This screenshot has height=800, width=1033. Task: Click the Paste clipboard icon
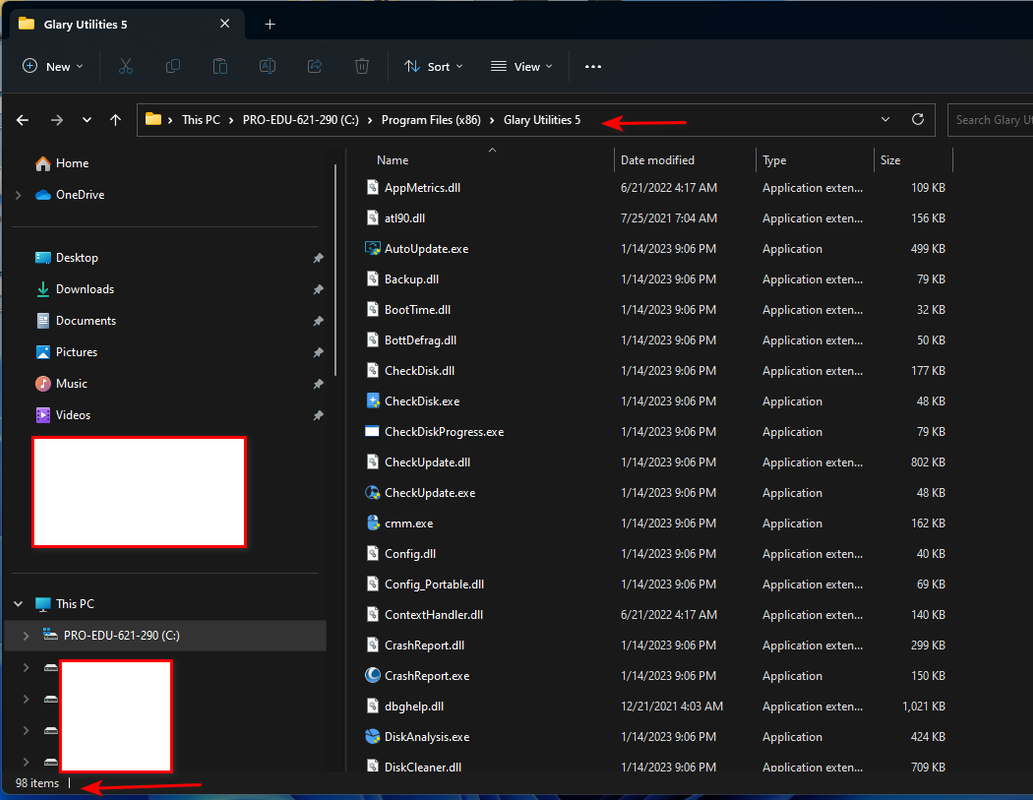[x=220, y=67]
